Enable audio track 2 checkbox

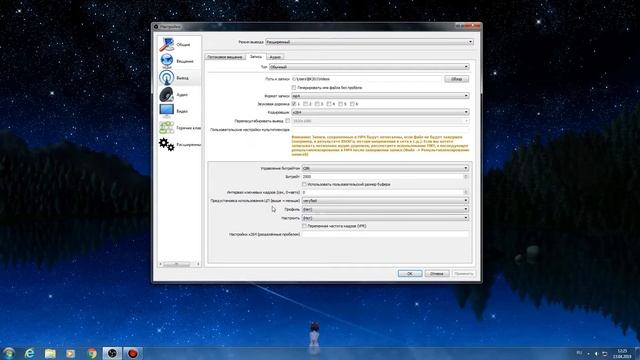point(305,104)
